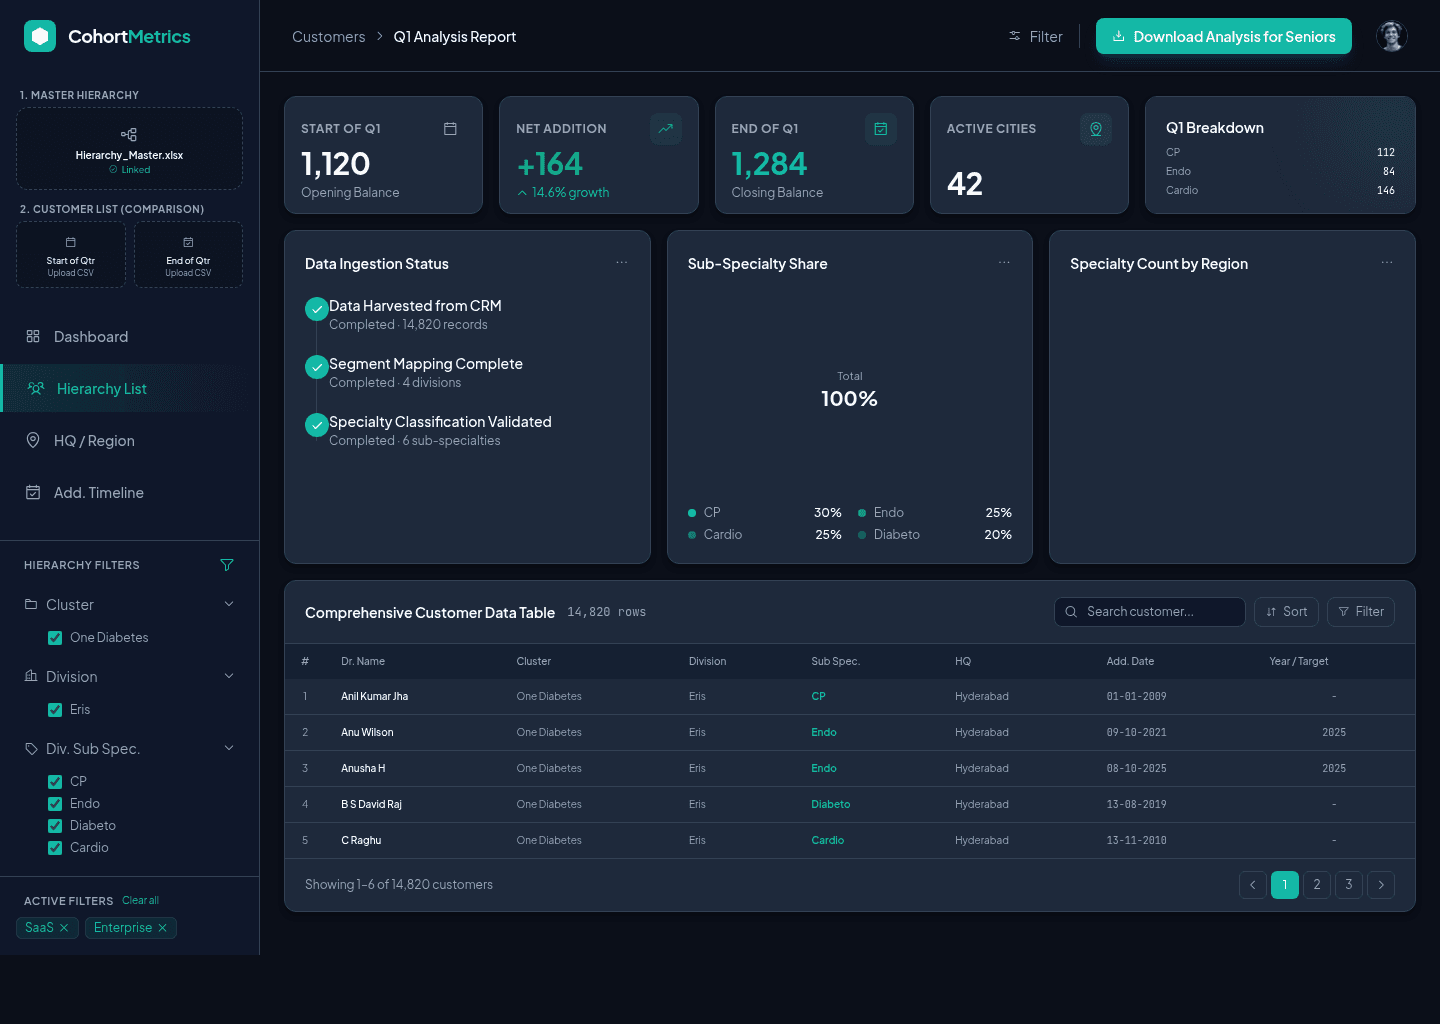
Task: Click the calendar check icon on End of Q1 card
Action: (x=881, y=129)
